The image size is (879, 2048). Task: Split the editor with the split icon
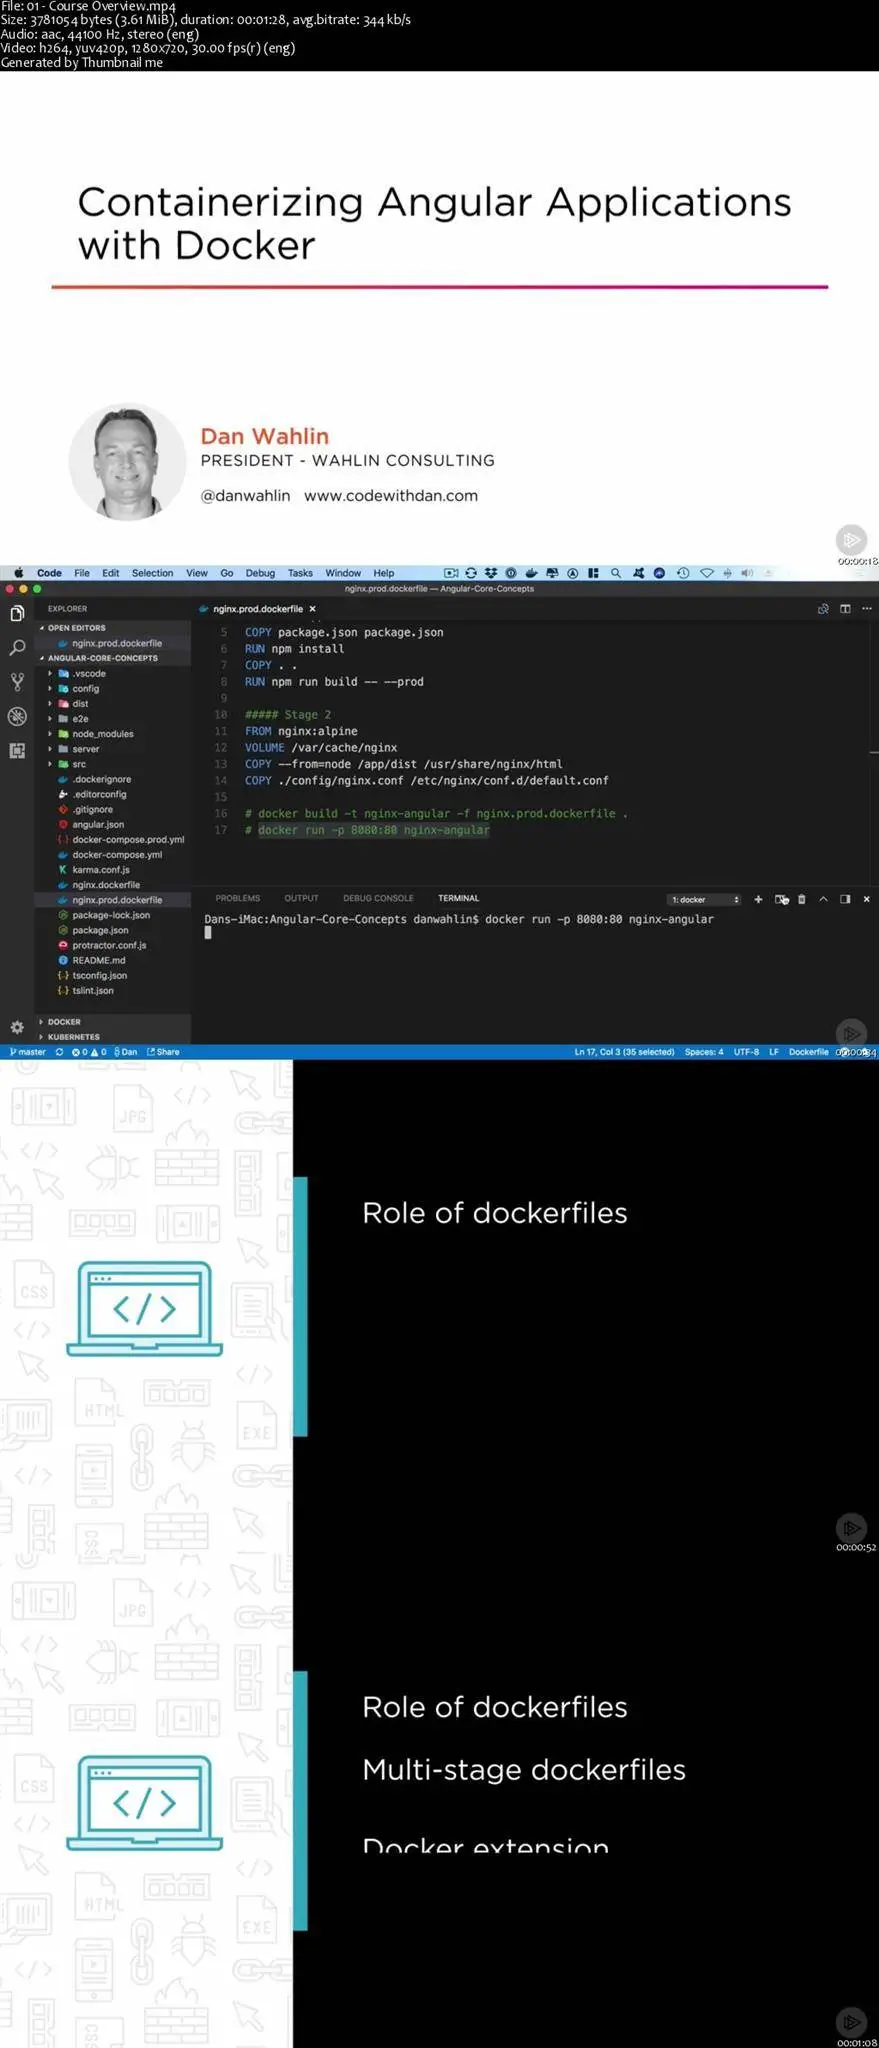(x=845, y=609)
